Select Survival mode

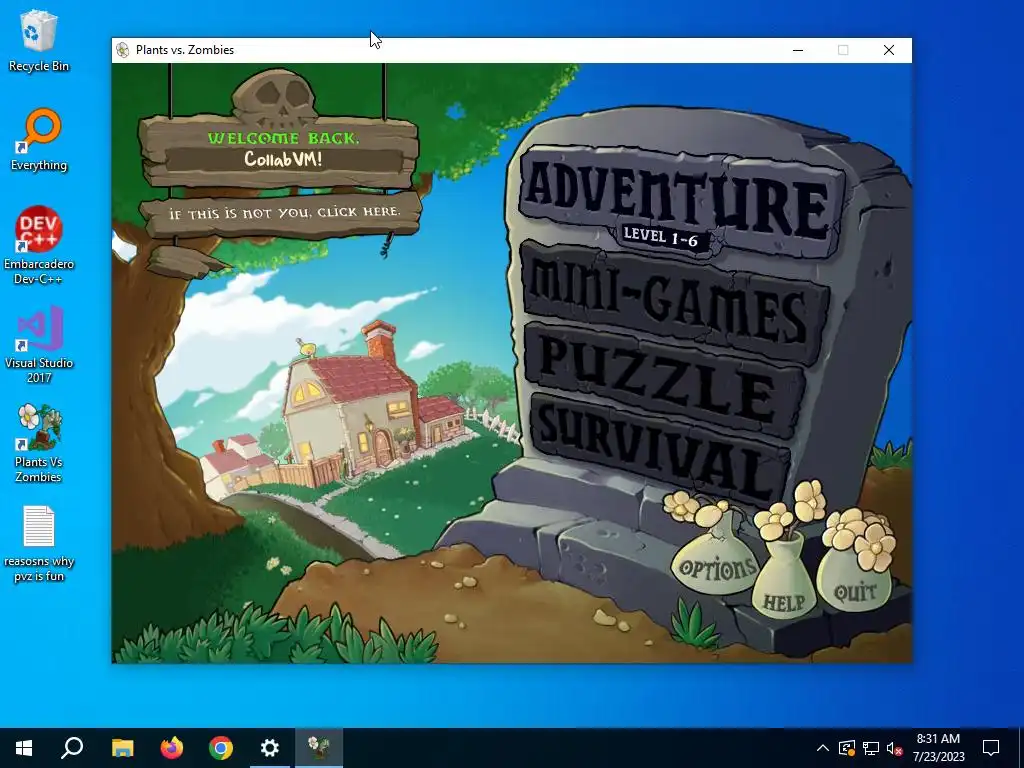tap(660, 449)
